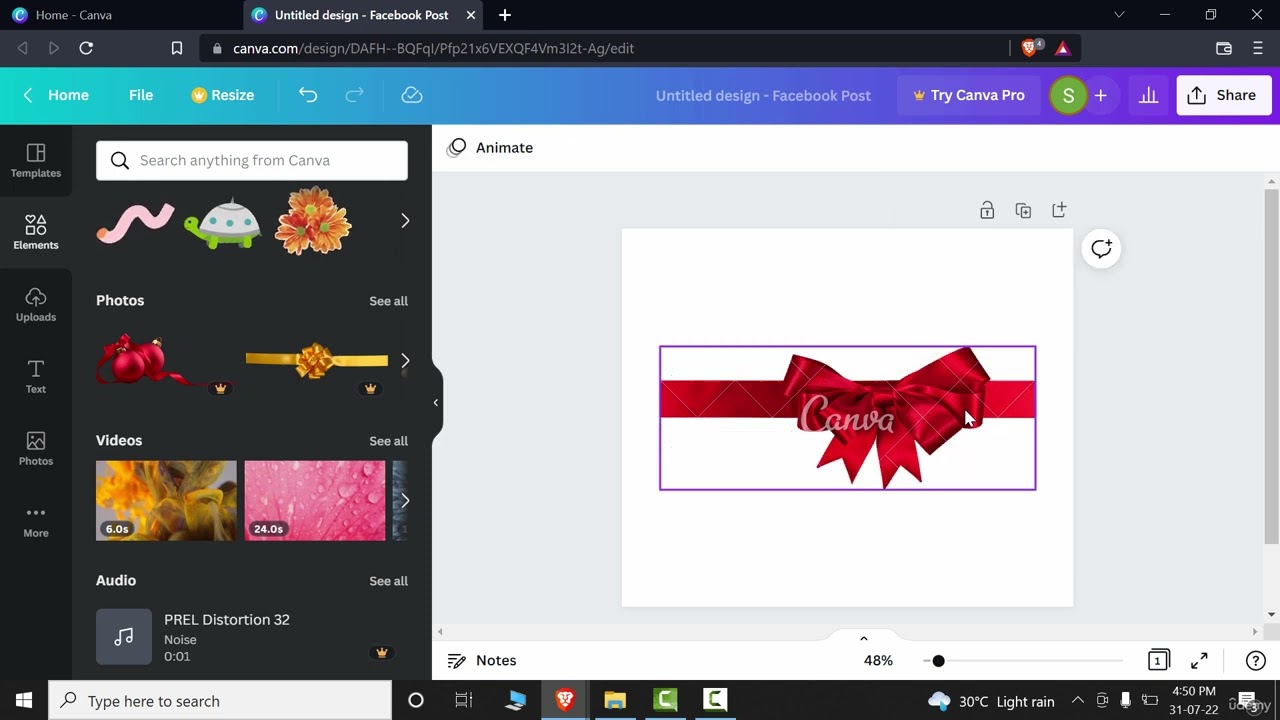
Task: Focus the Canva search field
Action: pos(252,160)
